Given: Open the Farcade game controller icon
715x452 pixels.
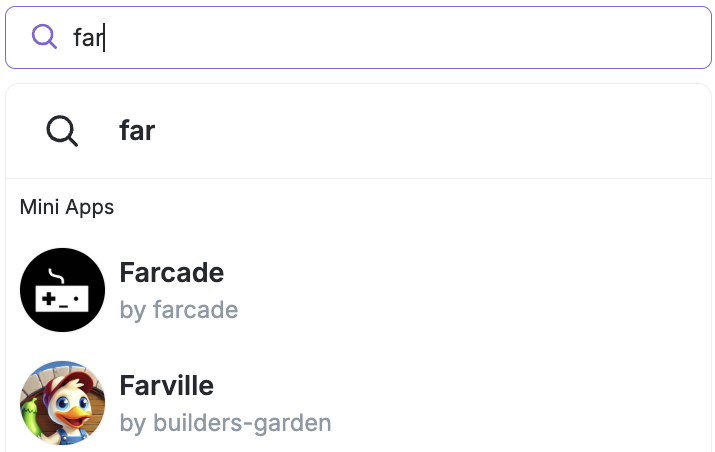Looking at the screenshot, I should [x=62, y=290].
